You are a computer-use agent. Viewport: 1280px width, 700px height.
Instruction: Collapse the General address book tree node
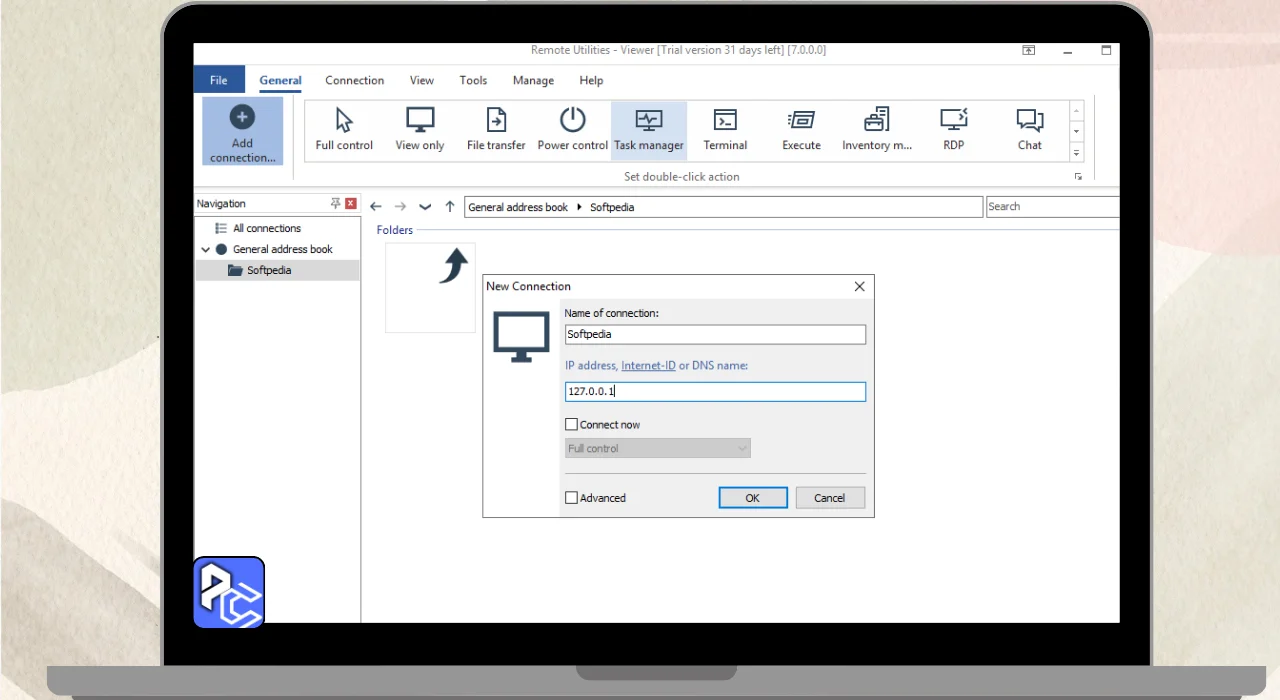click(x=206, y=250)
